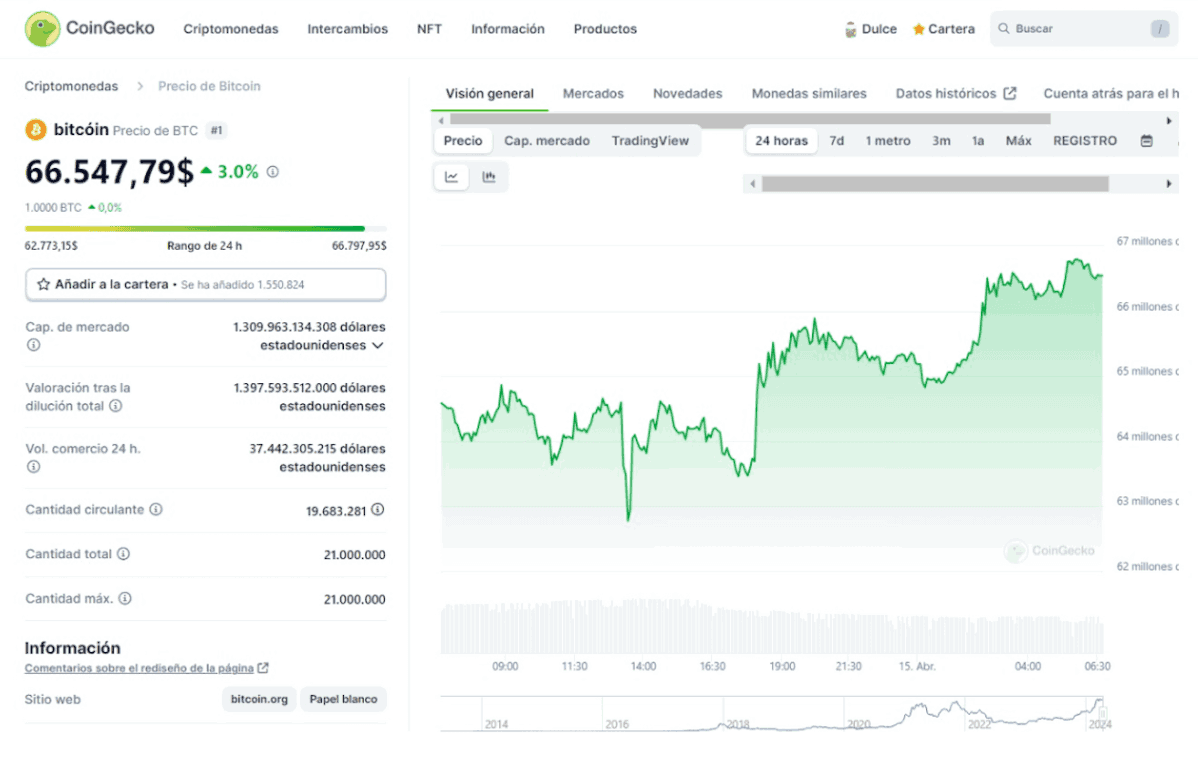Viewport: 1200px width, 764px height.
Task: Click the time range horizontal scrollbar thumb
Action: click(x=935, y=184)
